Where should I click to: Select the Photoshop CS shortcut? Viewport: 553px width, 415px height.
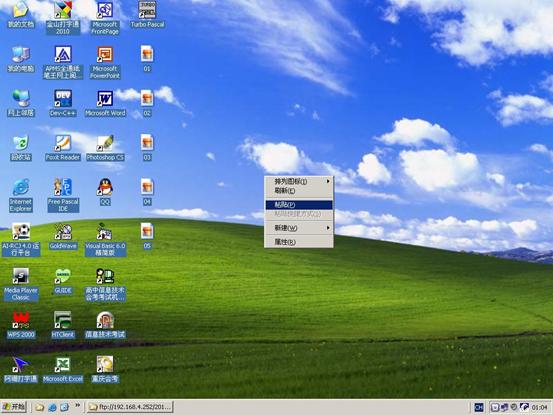[105, 147]
